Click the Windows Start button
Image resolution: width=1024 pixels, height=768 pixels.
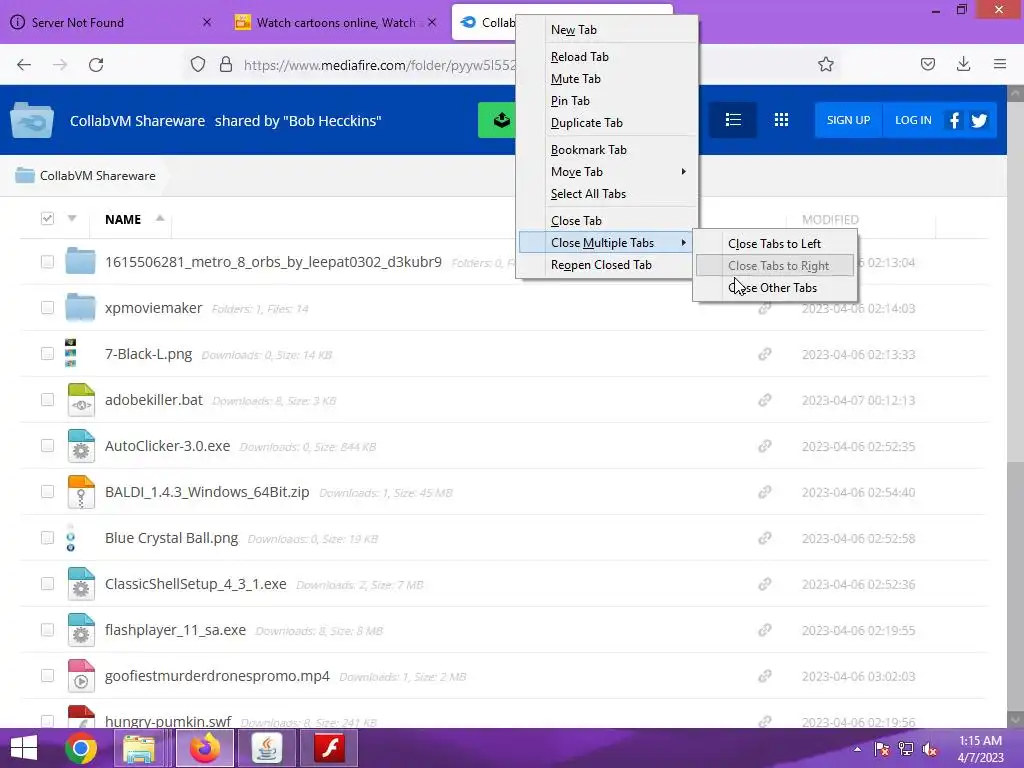[24, 748]
